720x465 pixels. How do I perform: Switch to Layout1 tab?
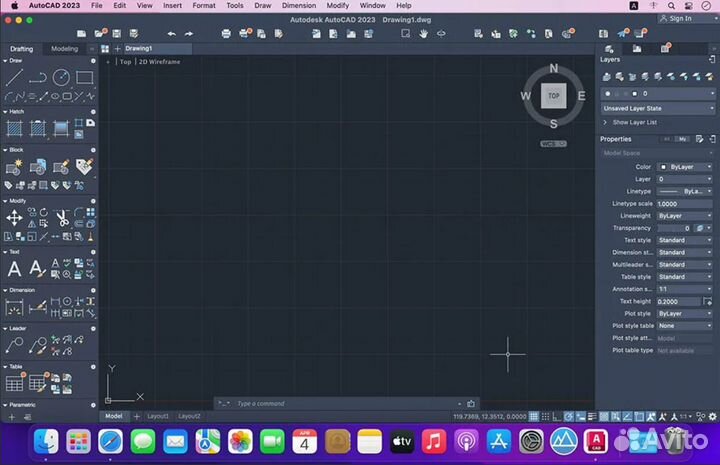click(x=158, y=416)
